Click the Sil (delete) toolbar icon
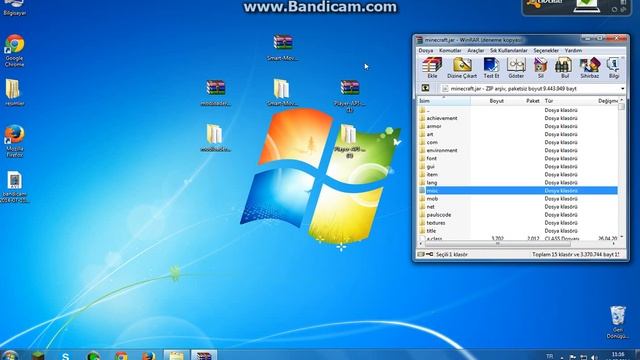Image resolution: width=640 pixels, height=360 pixels. point(540,68)
